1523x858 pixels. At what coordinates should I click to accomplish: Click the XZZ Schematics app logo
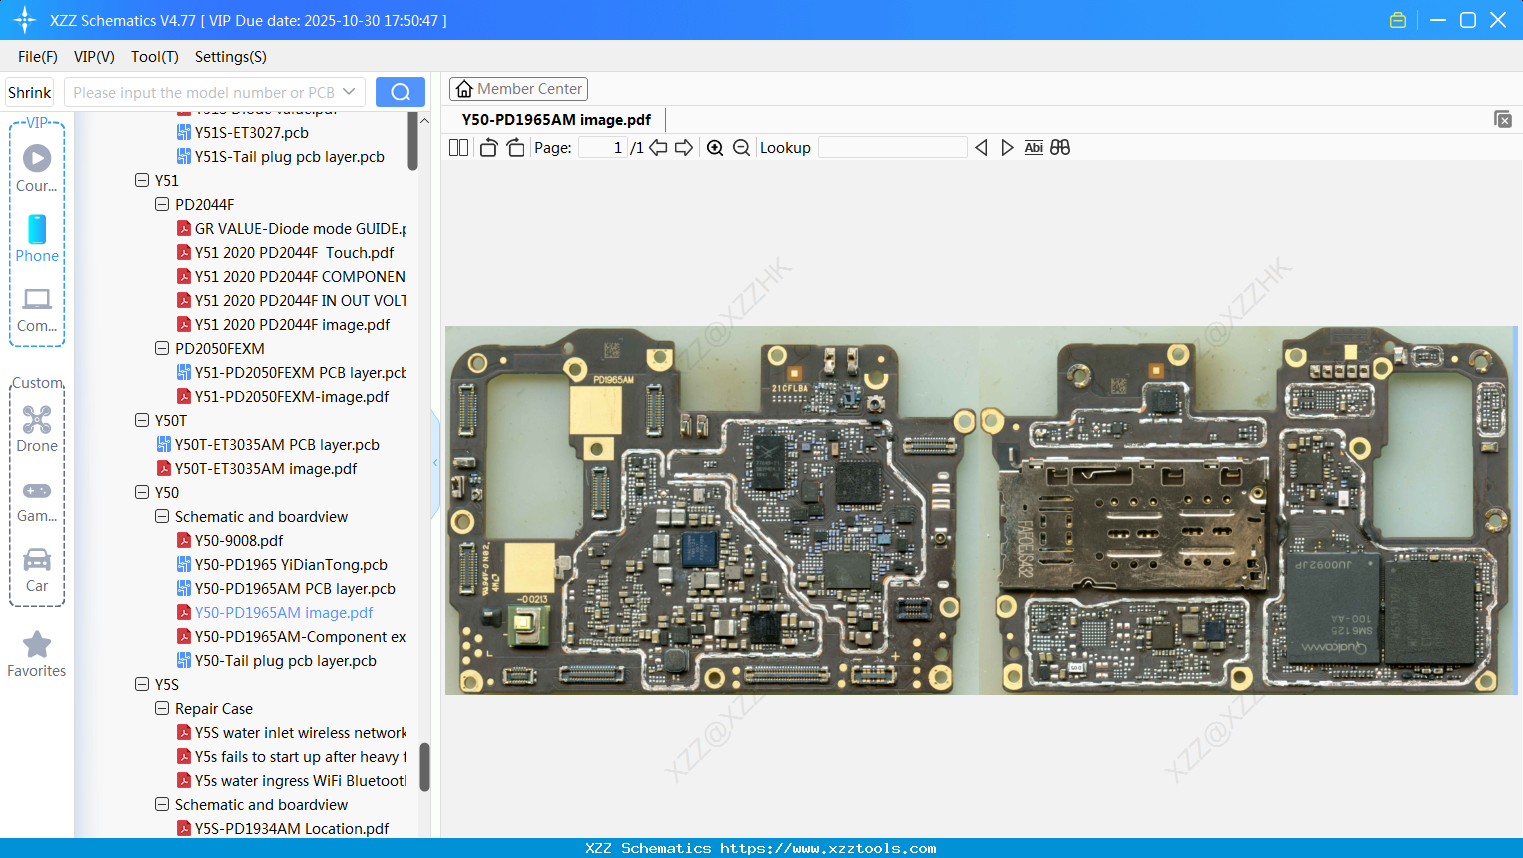click(x=25, y=20)
